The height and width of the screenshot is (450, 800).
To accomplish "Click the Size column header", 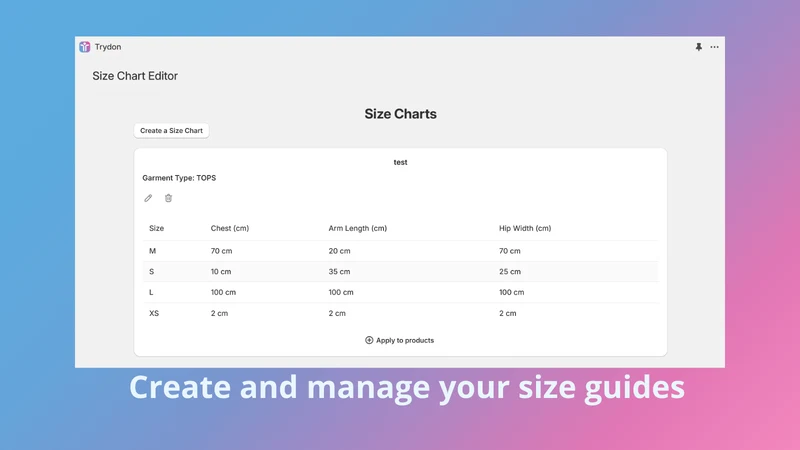I will tap(156, 228).
